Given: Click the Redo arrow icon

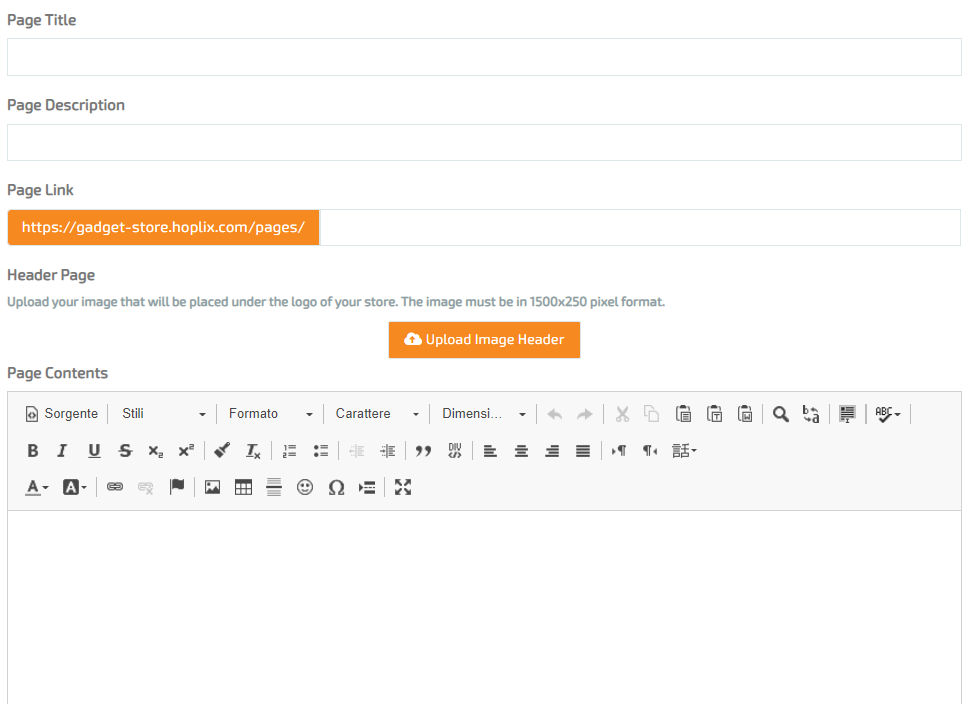Looking at the screenshot, I should coord(585,414).
